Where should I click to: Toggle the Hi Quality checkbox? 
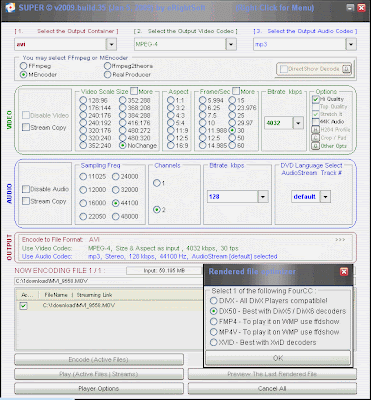click(x=315, y=99)
